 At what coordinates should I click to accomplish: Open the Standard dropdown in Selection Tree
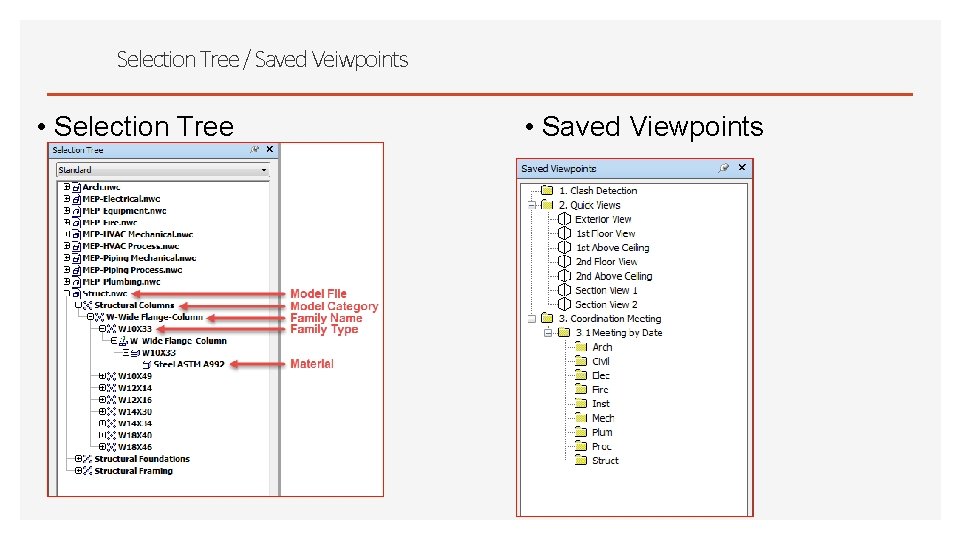coord(162,170)
